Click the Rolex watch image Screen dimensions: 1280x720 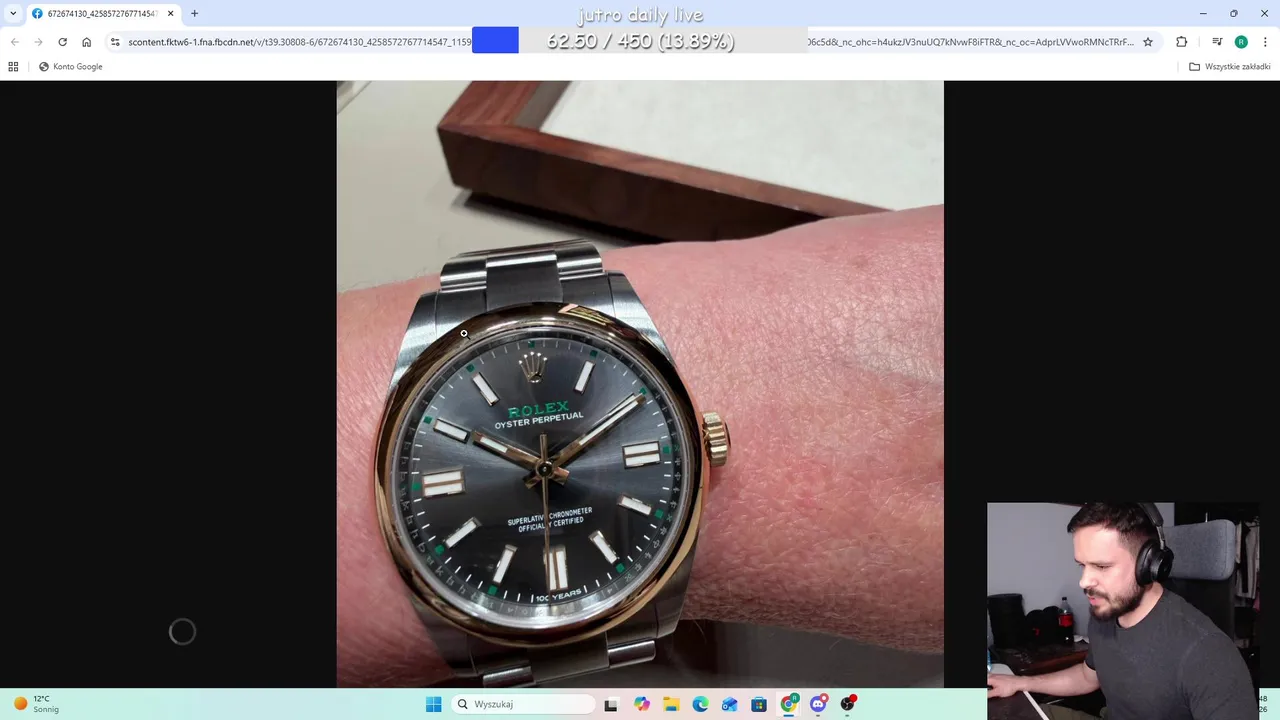[640, 384]
